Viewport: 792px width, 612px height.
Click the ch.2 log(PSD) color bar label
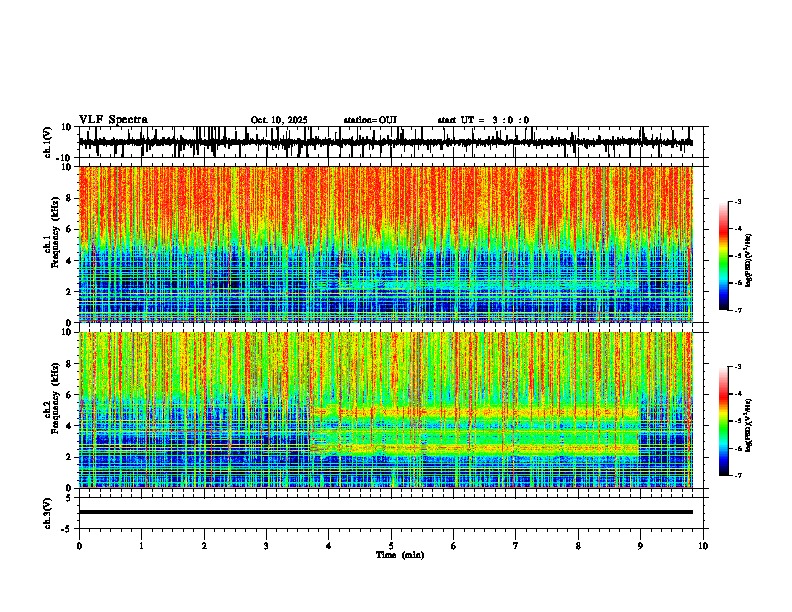749,425
